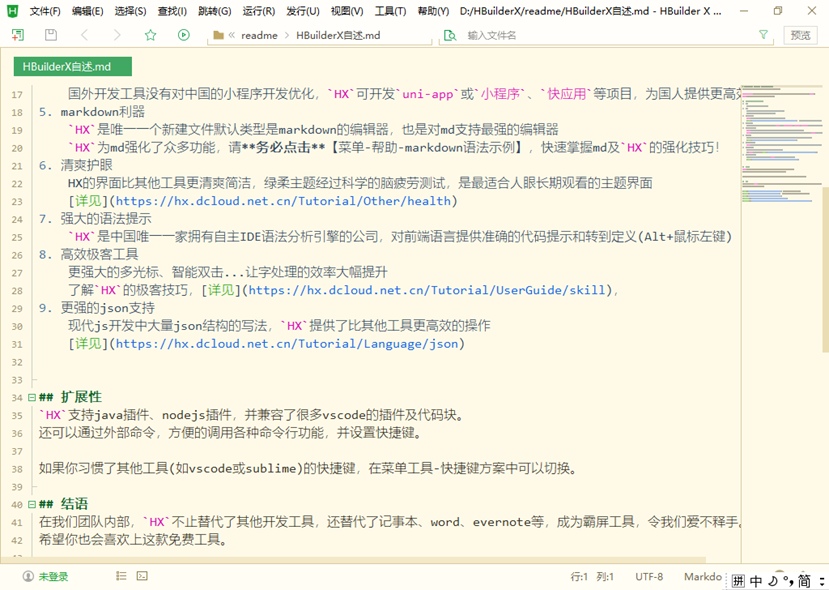The height and width of the screenshot is (590, 829).
Task: Open the 工具(T) menu
Action: coord(390,11)
